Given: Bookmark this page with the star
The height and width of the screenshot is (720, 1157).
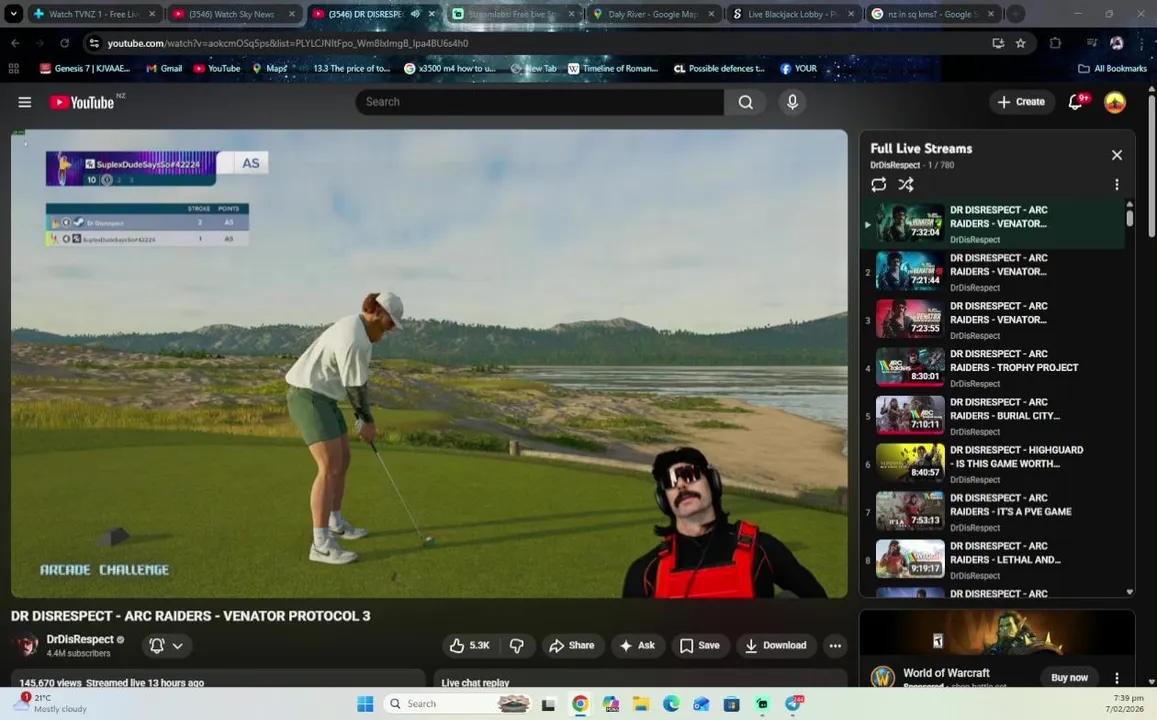Looking at the screenshot, I should pos(1020,44).
